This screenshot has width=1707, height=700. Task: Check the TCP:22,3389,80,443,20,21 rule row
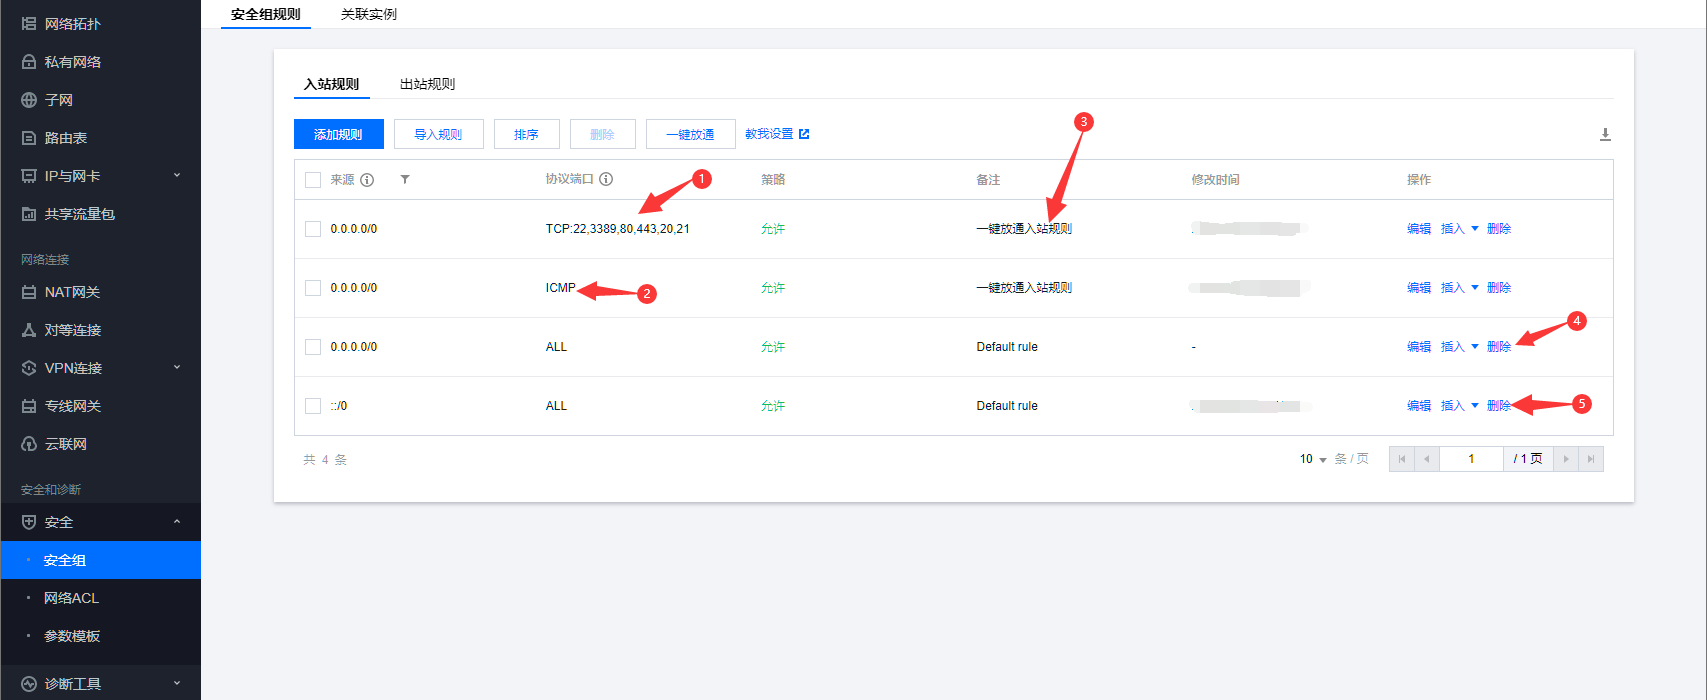[313, 229]
